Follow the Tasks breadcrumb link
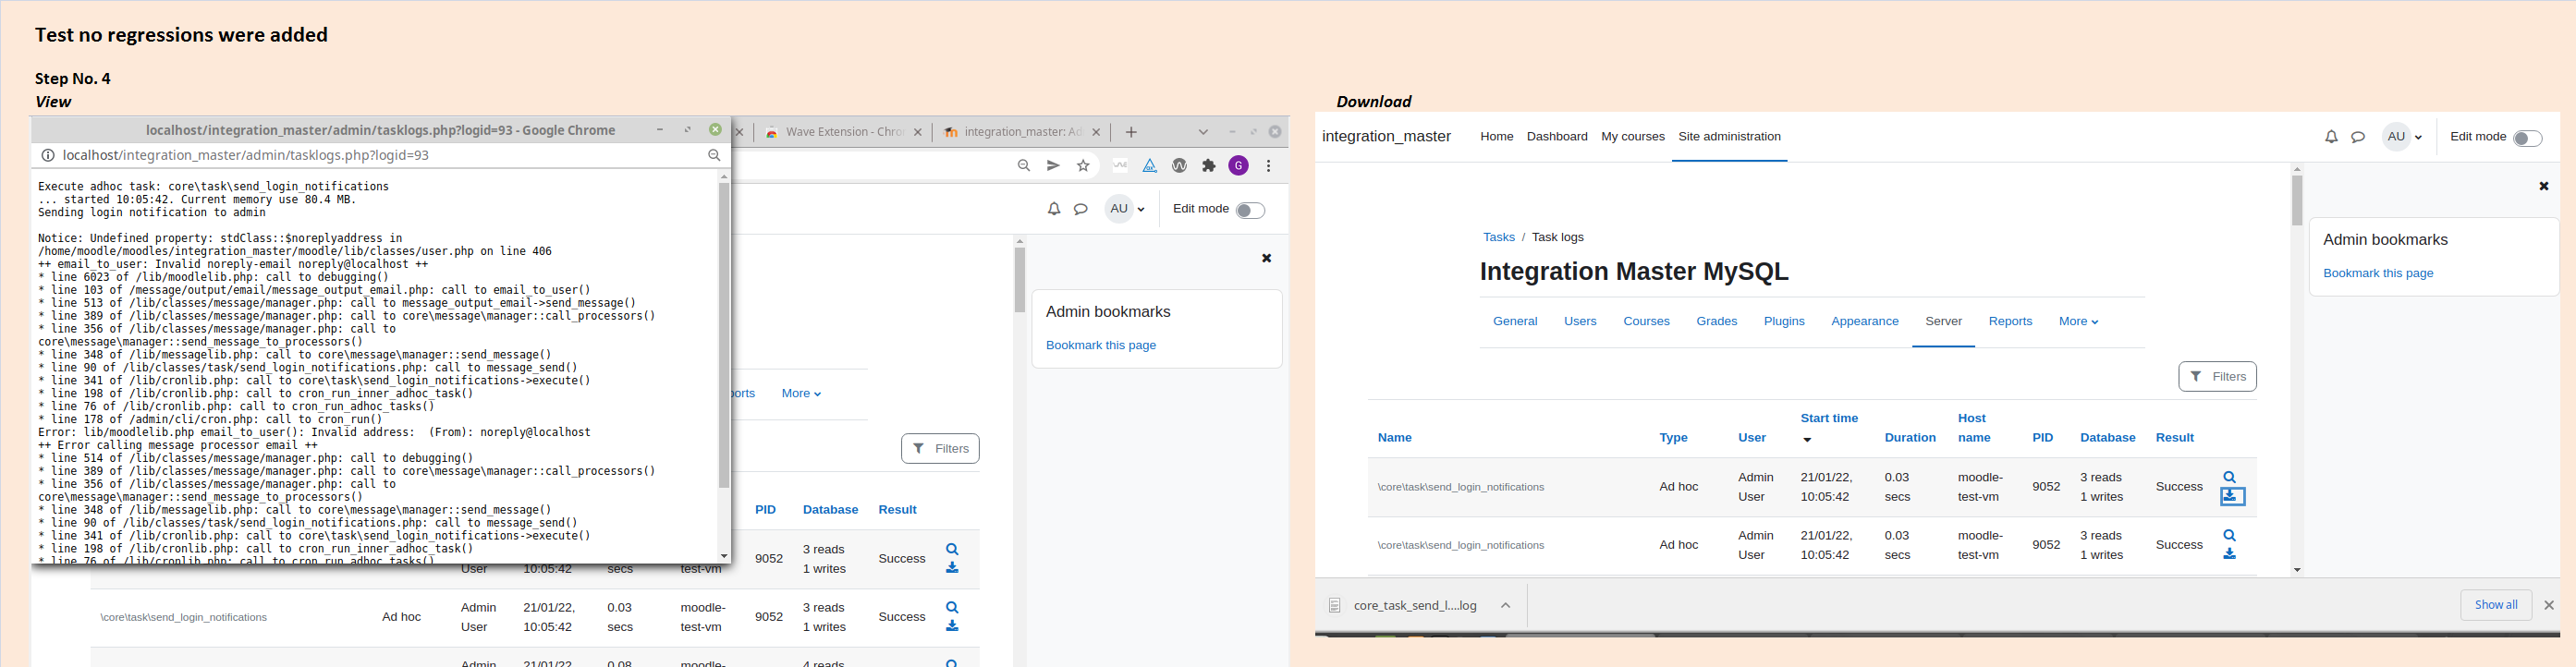 [x=1498, y=238]
